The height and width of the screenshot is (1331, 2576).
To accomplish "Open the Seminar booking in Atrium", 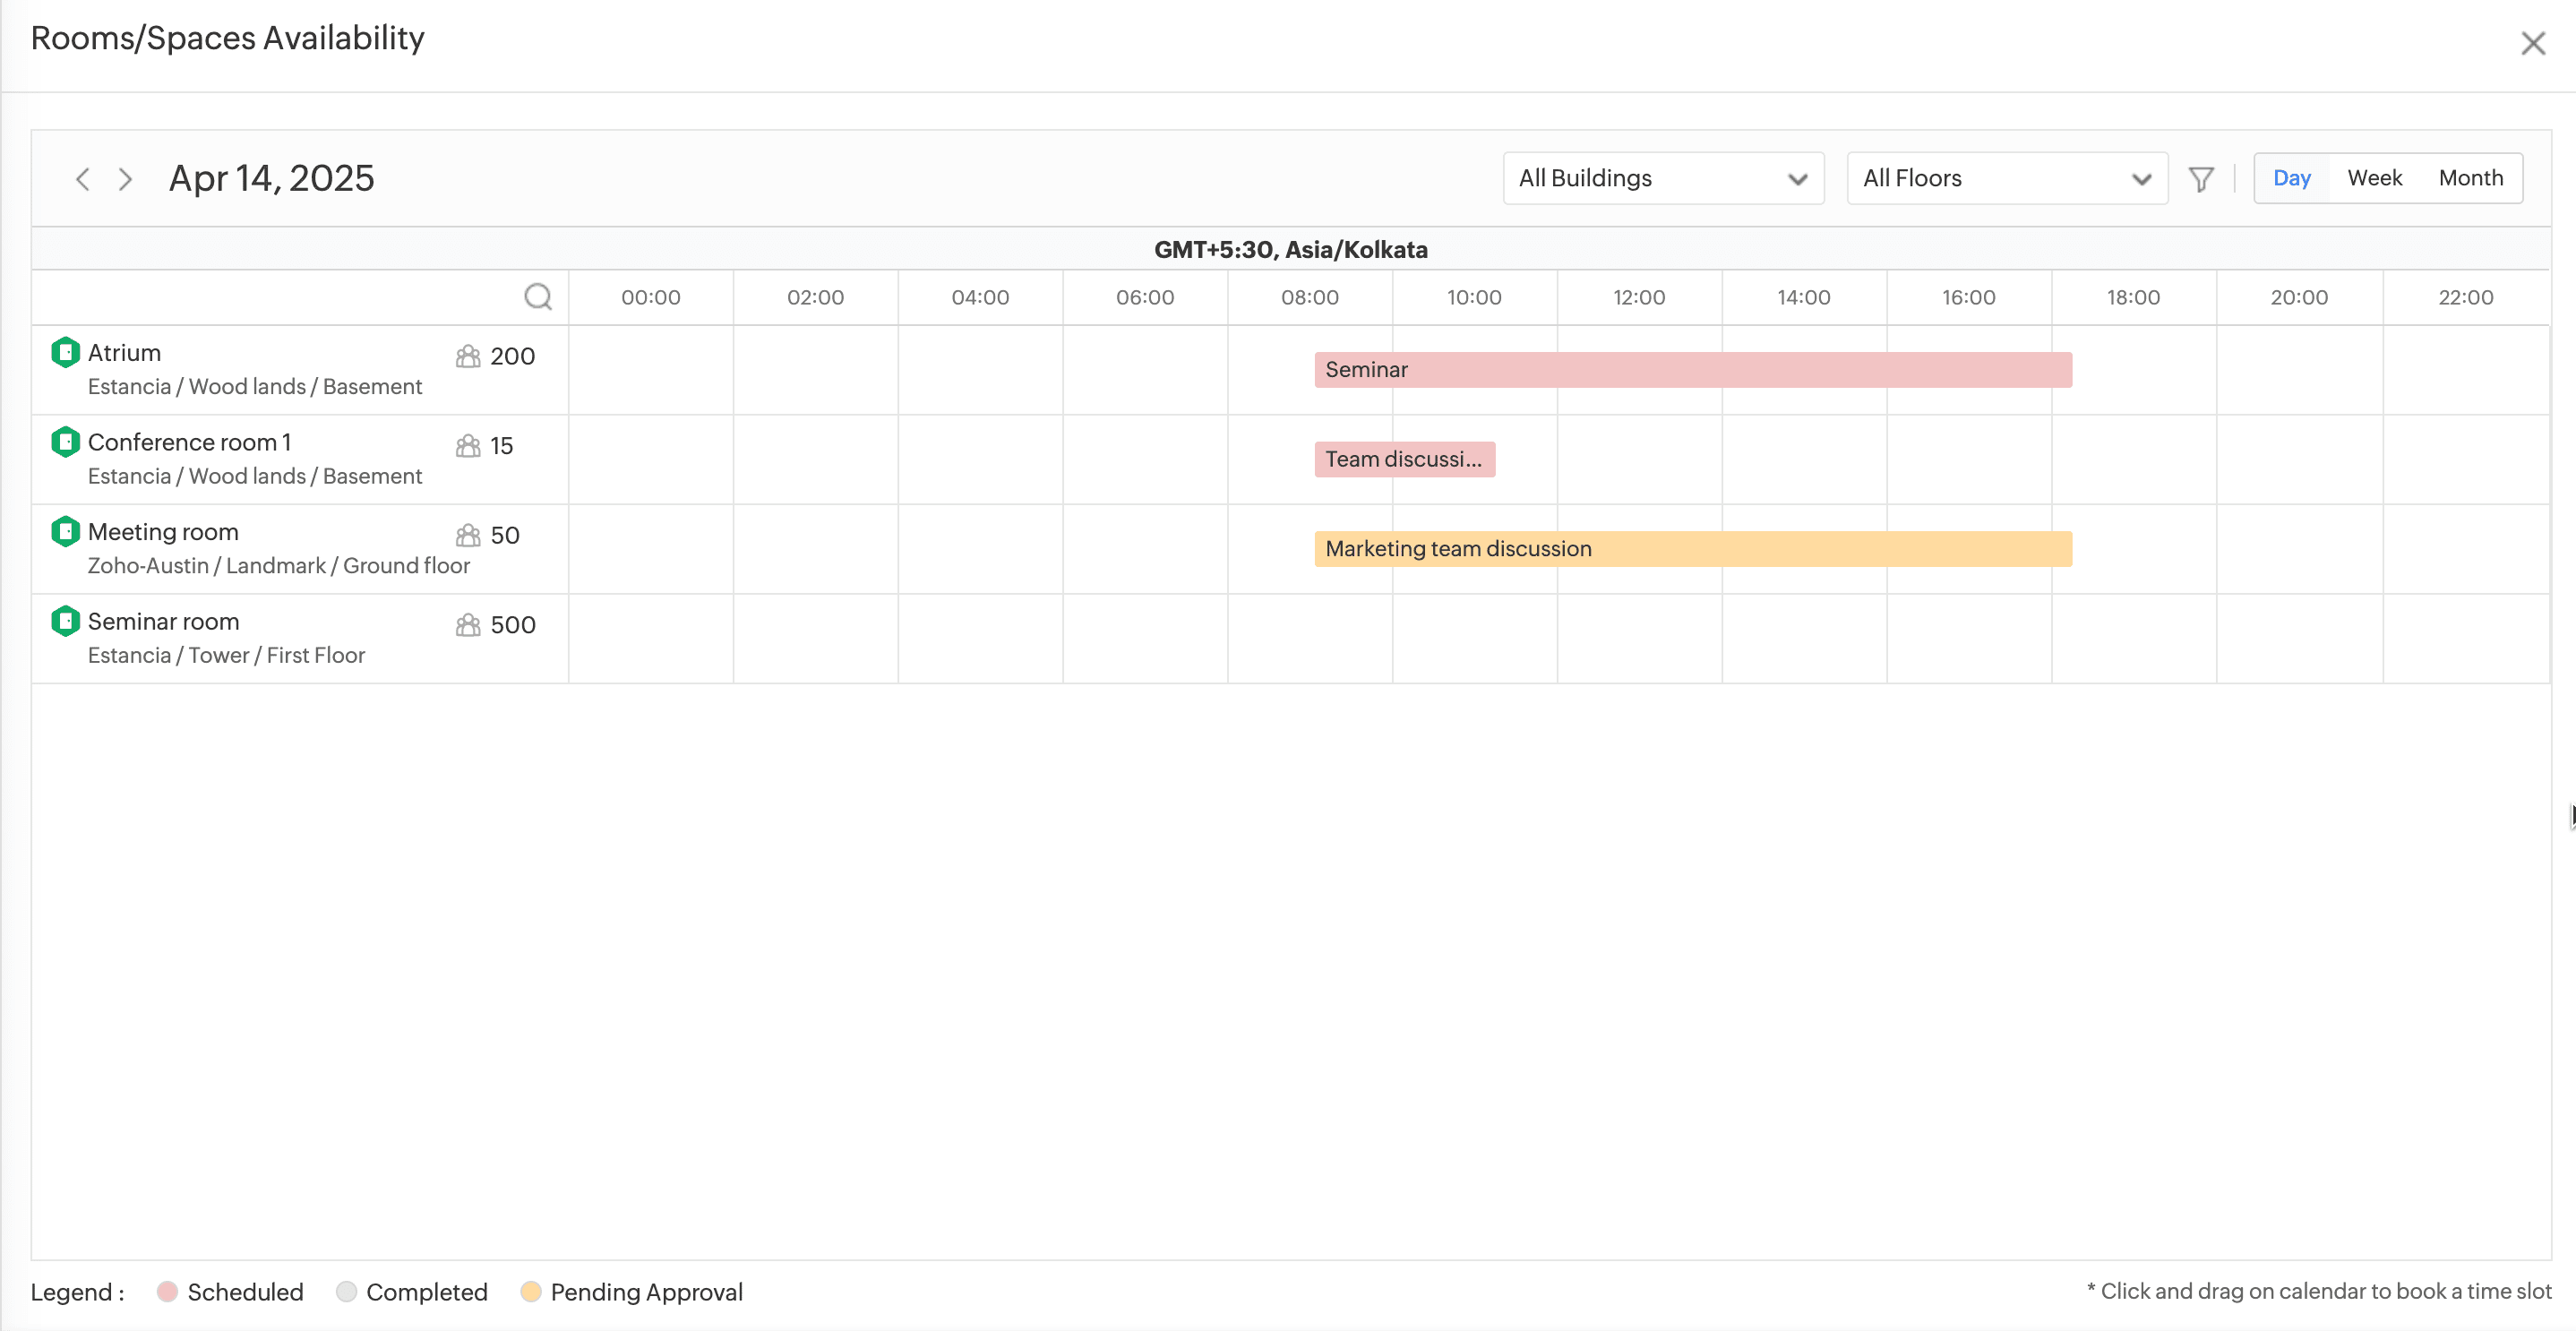I will pyautogui.click(x=1692, y=370).
